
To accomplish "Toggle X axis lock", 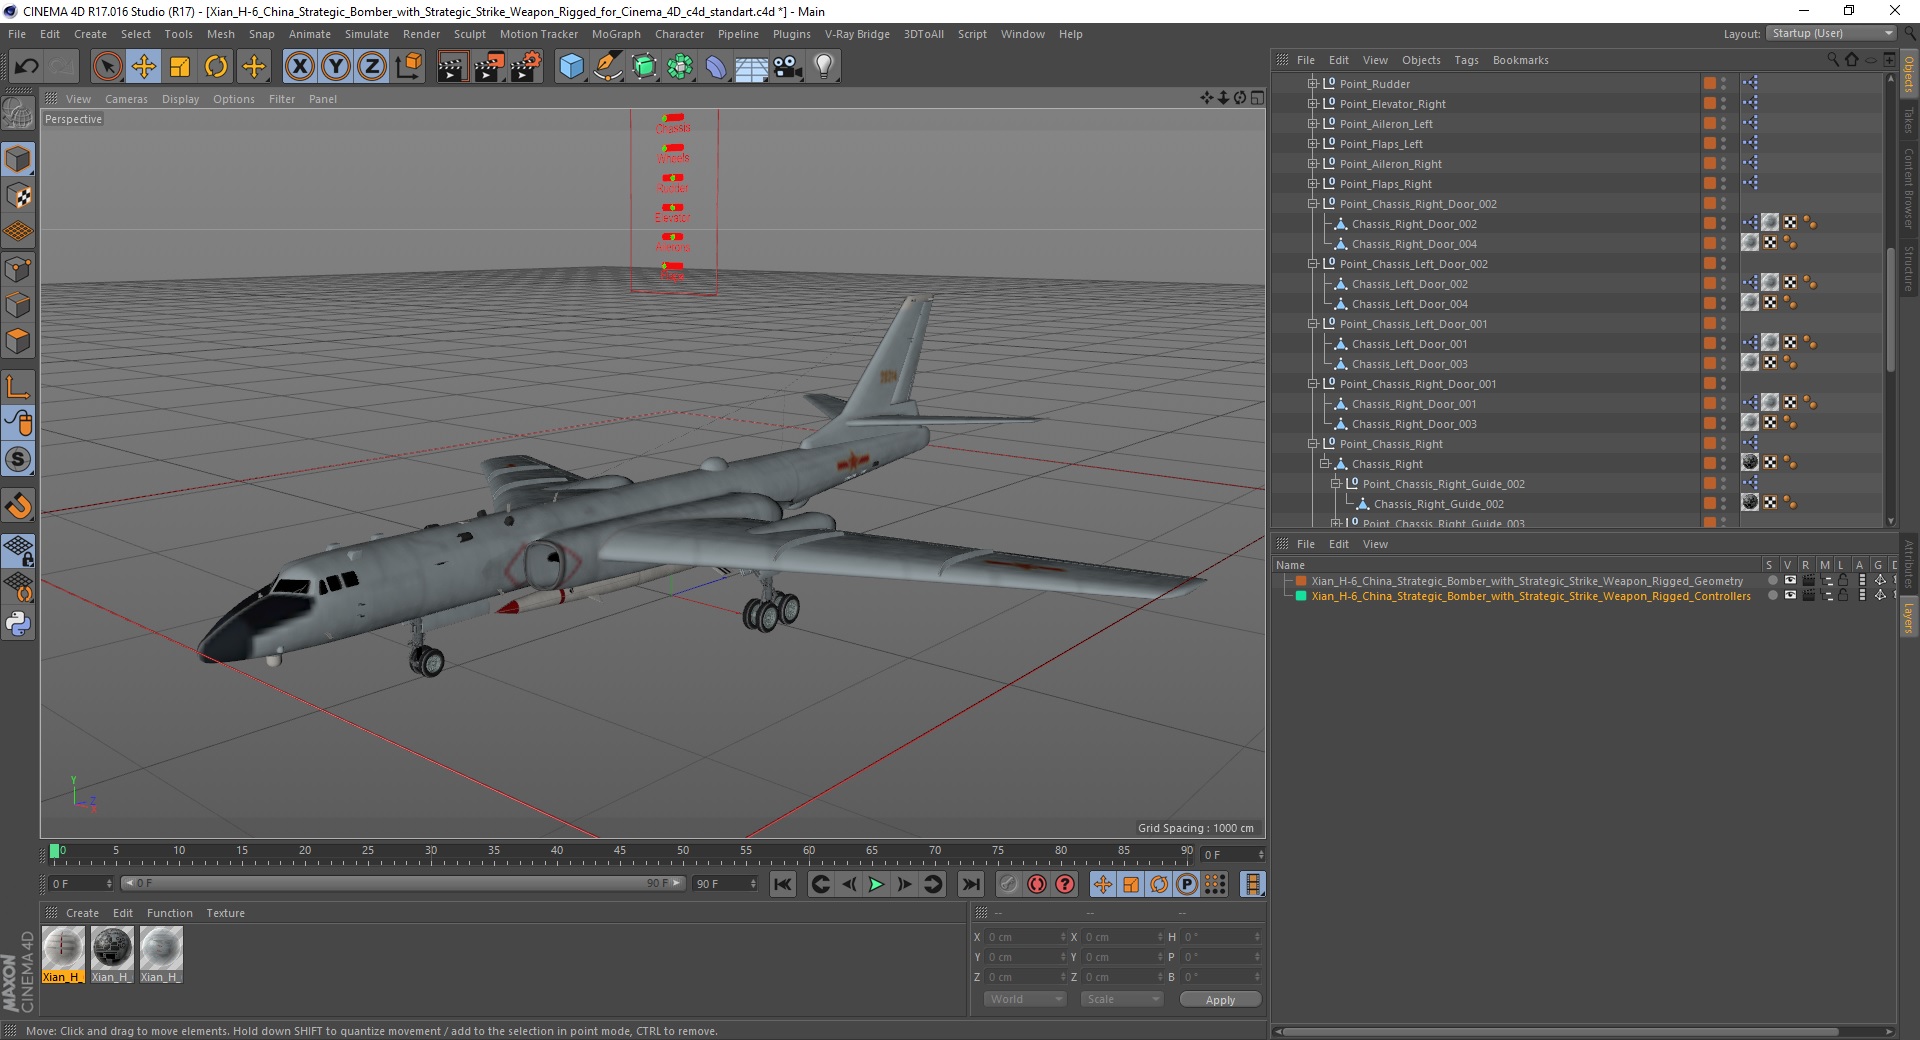I will click(299, 67).
